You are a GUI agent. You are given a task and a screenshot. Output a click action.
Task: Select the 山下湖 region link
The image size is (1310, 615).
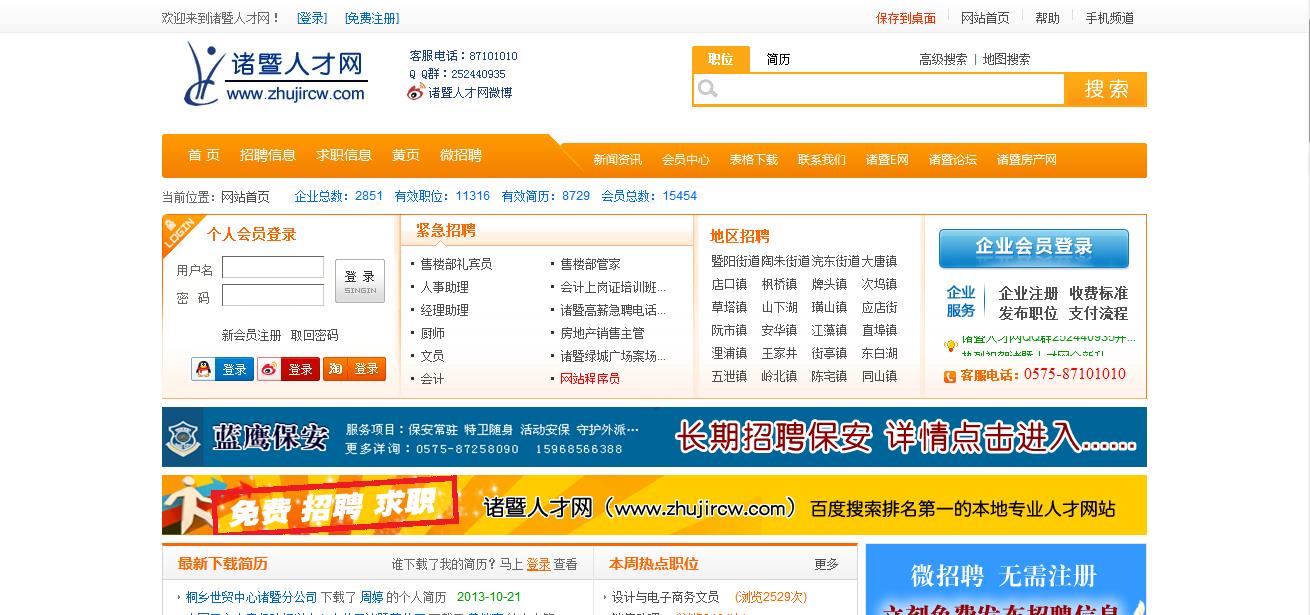[x=780, y=307]
